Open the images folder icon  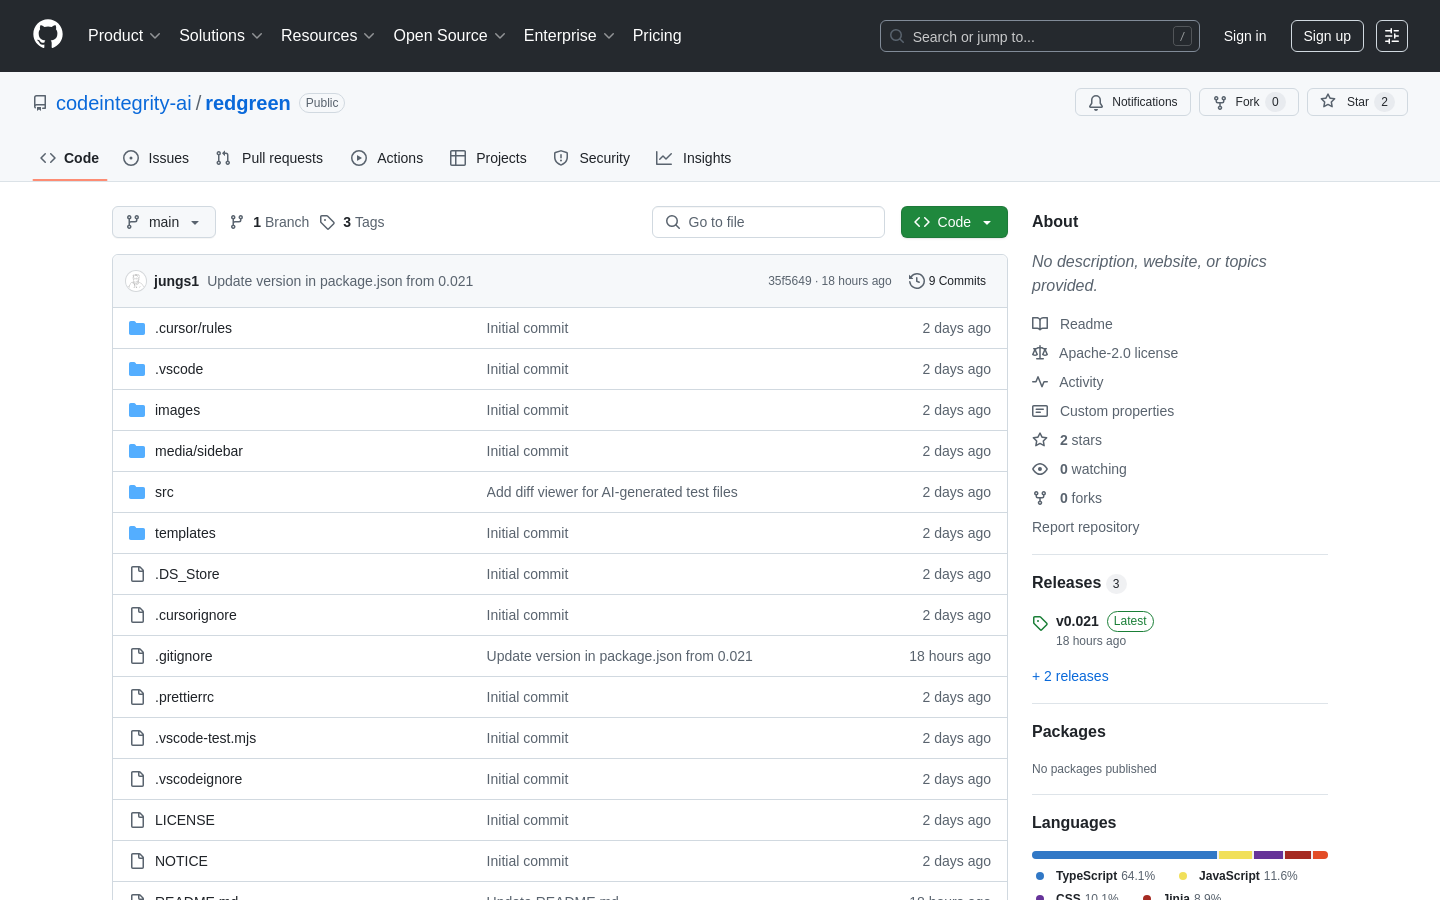tap(137, 410)
